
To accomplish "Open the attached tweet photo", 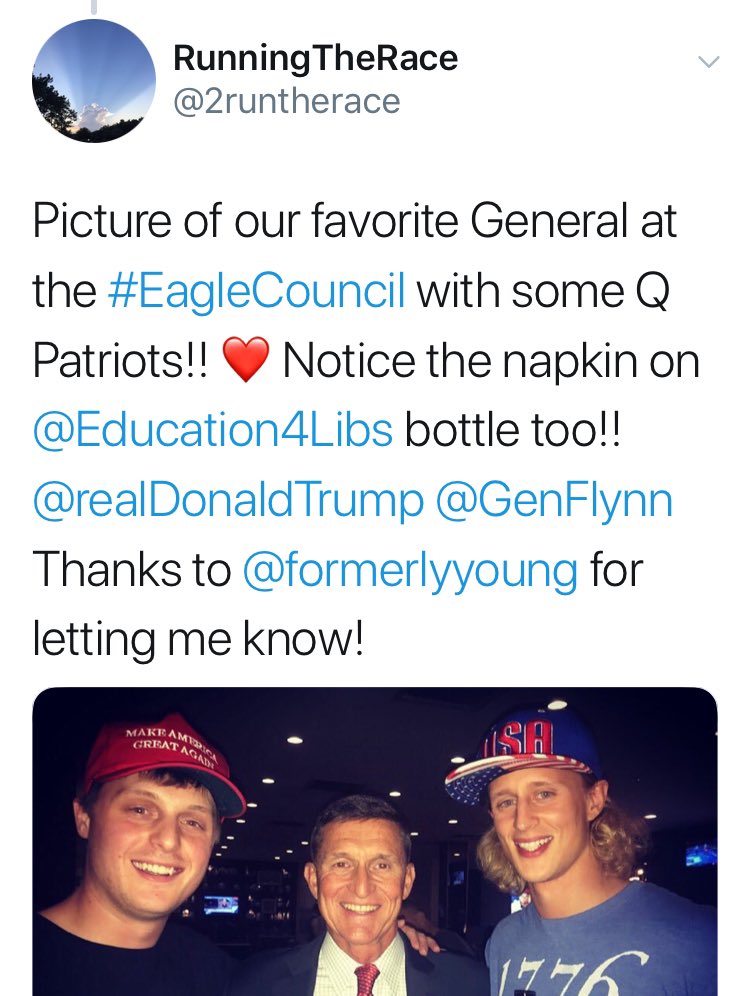I will tap(375, 840).
